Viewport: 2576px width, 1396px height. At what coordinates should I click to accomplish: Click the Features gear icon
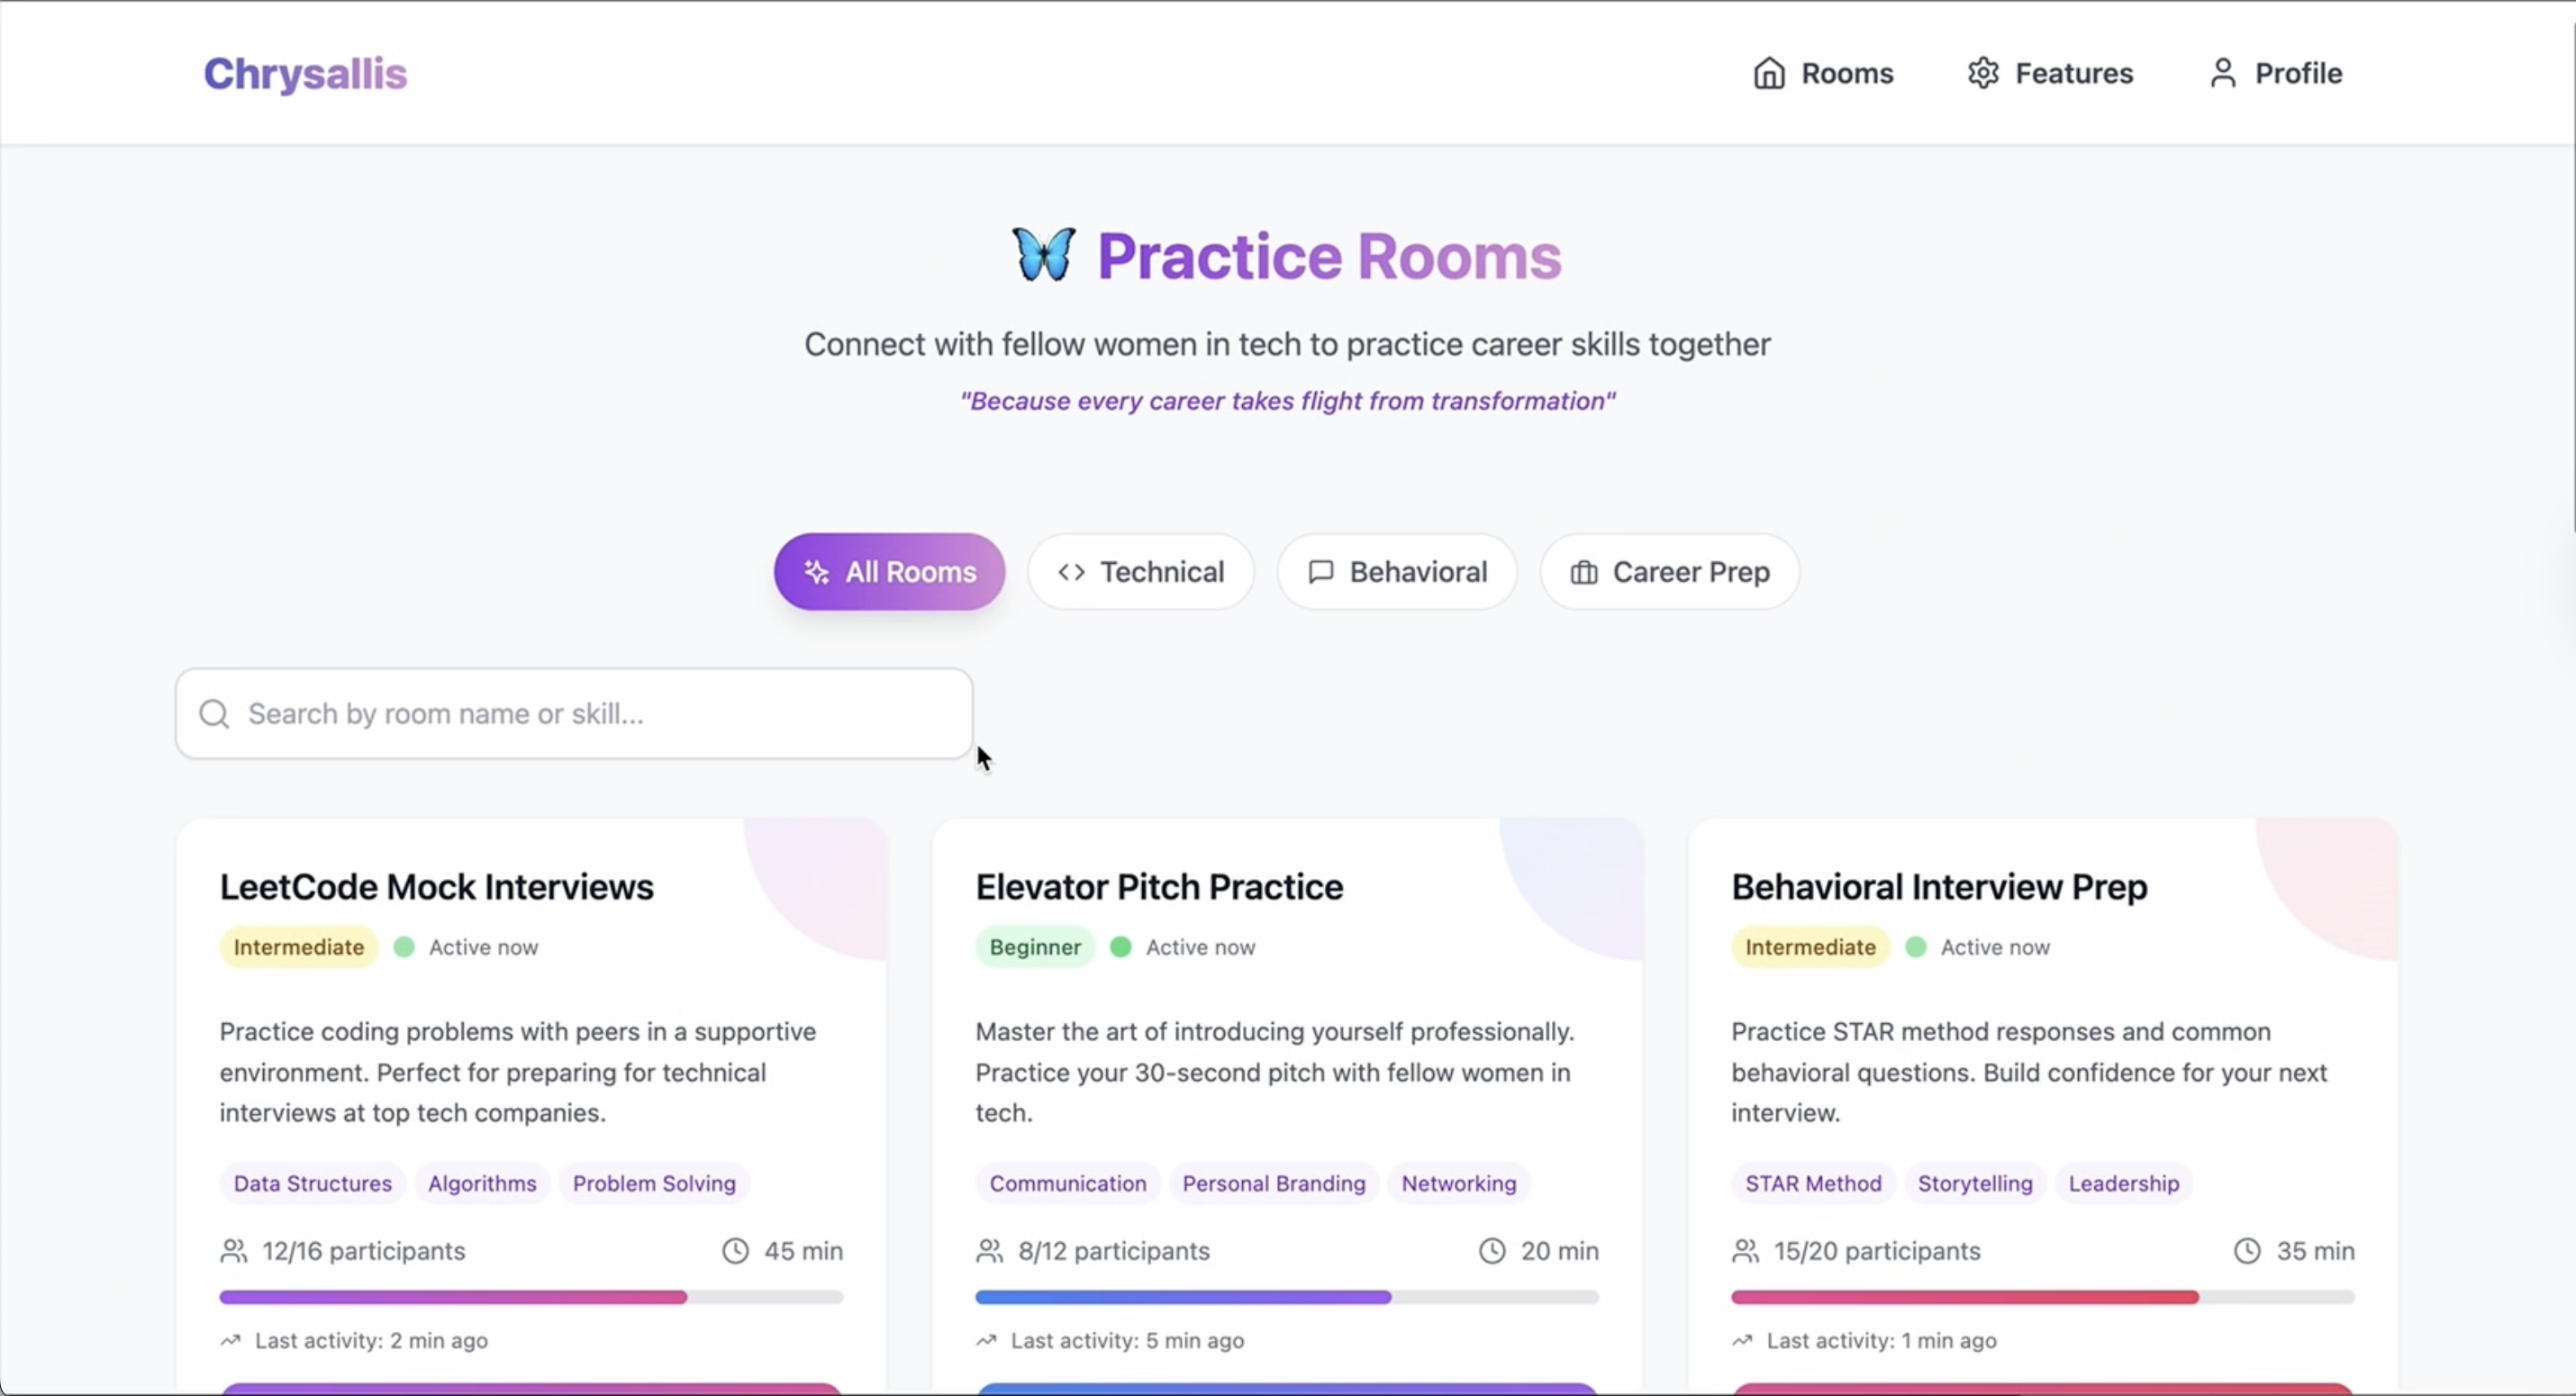tap(1983, 73)
